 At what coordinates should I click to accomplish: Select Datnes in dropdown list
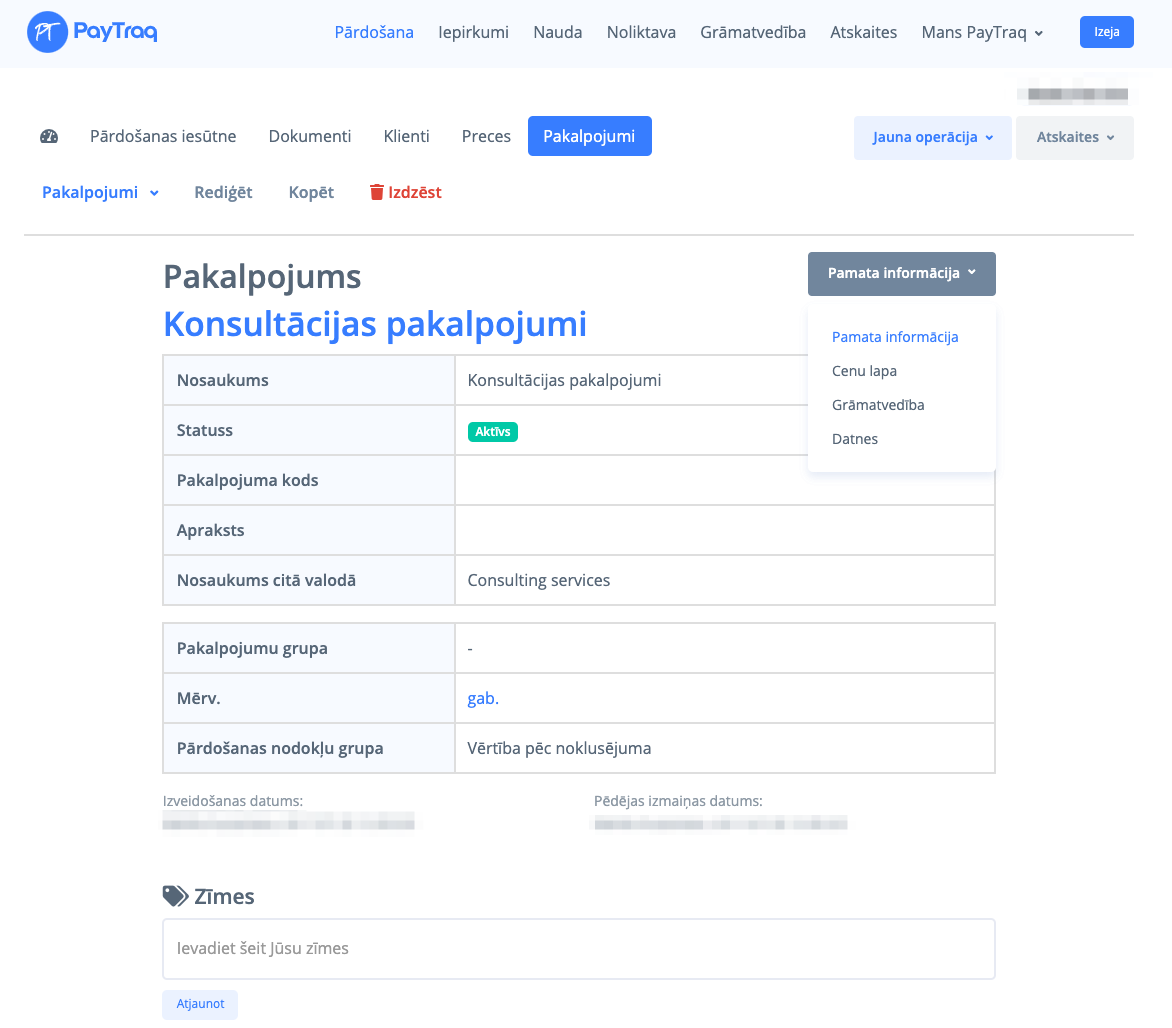[854, 439]
